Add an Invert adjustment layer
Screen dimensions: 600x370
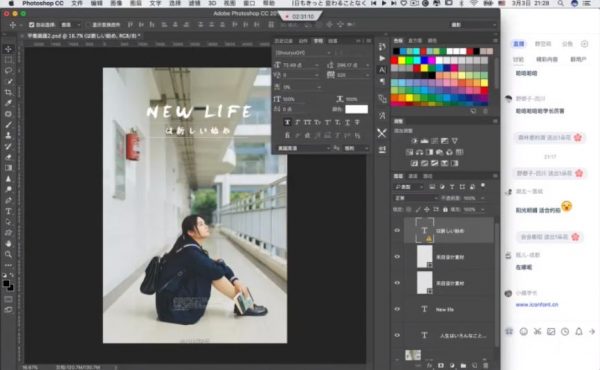point(414,163)
